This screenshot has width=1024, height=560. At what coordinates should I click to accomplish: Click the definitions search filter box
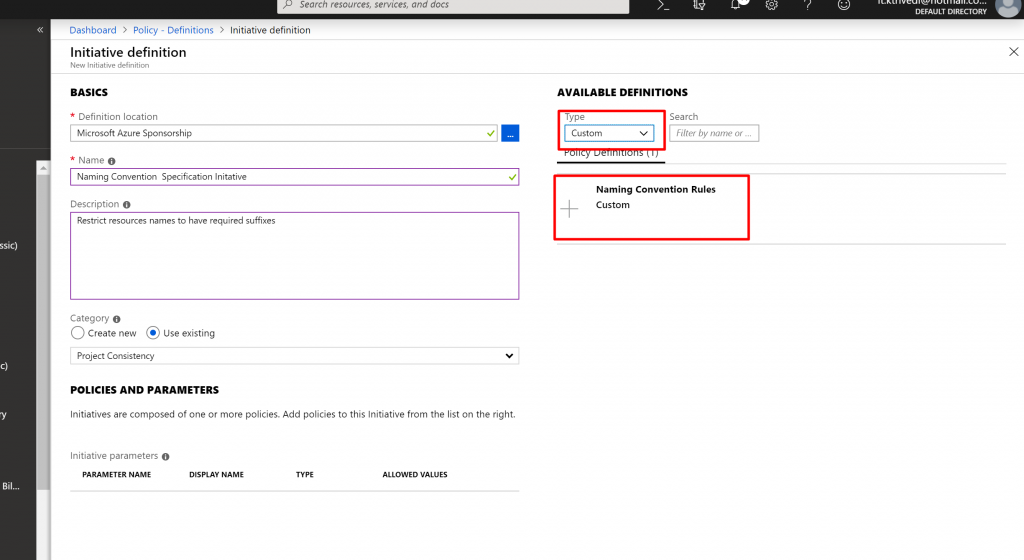714,133
